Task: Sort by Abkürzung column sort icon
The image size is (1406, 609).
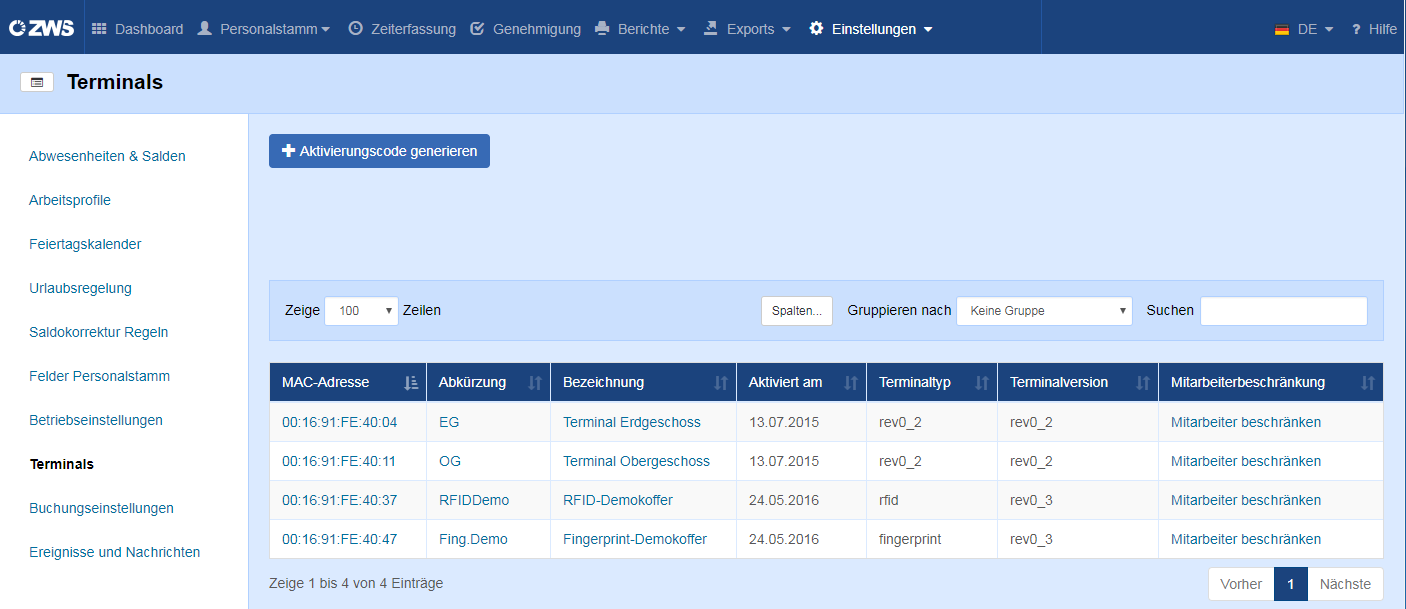Action: [x=535, y=382]
